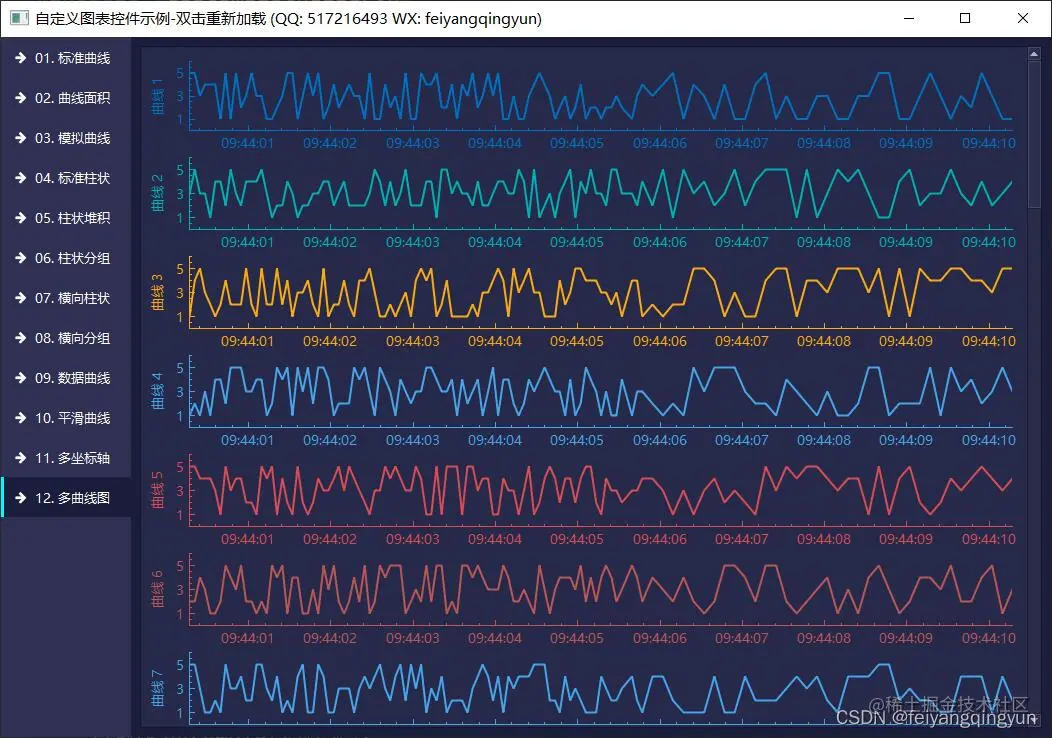This screenshot has width=1052, height=738.
Task: Click the vertical scrollbar thumb
Action: [1034, 134]
